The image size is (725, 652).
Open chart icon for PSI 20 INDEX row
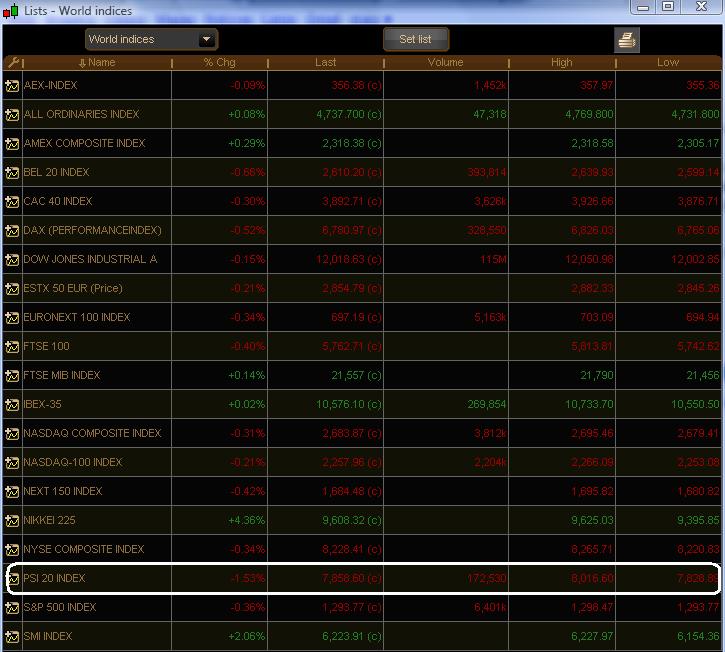tap(13, 578)
